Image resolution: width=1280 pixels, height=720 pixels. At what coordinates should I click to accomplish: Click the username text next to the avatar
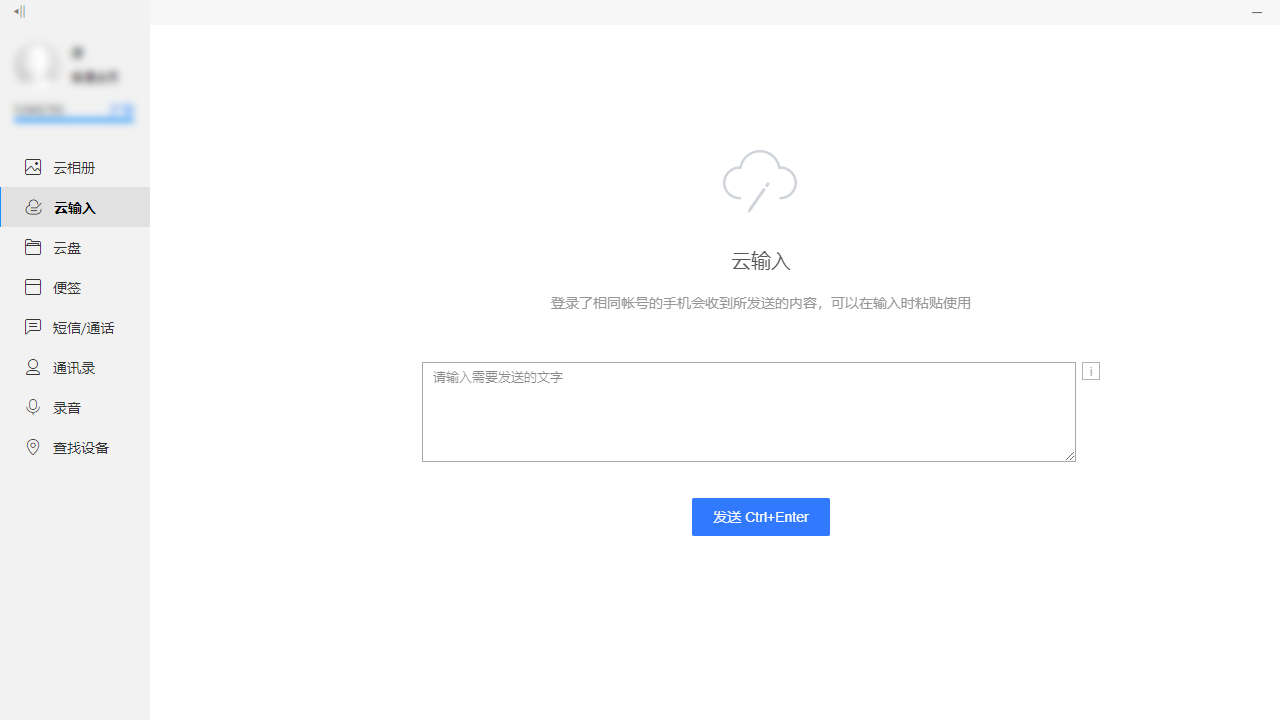click(x=95, y=76)
